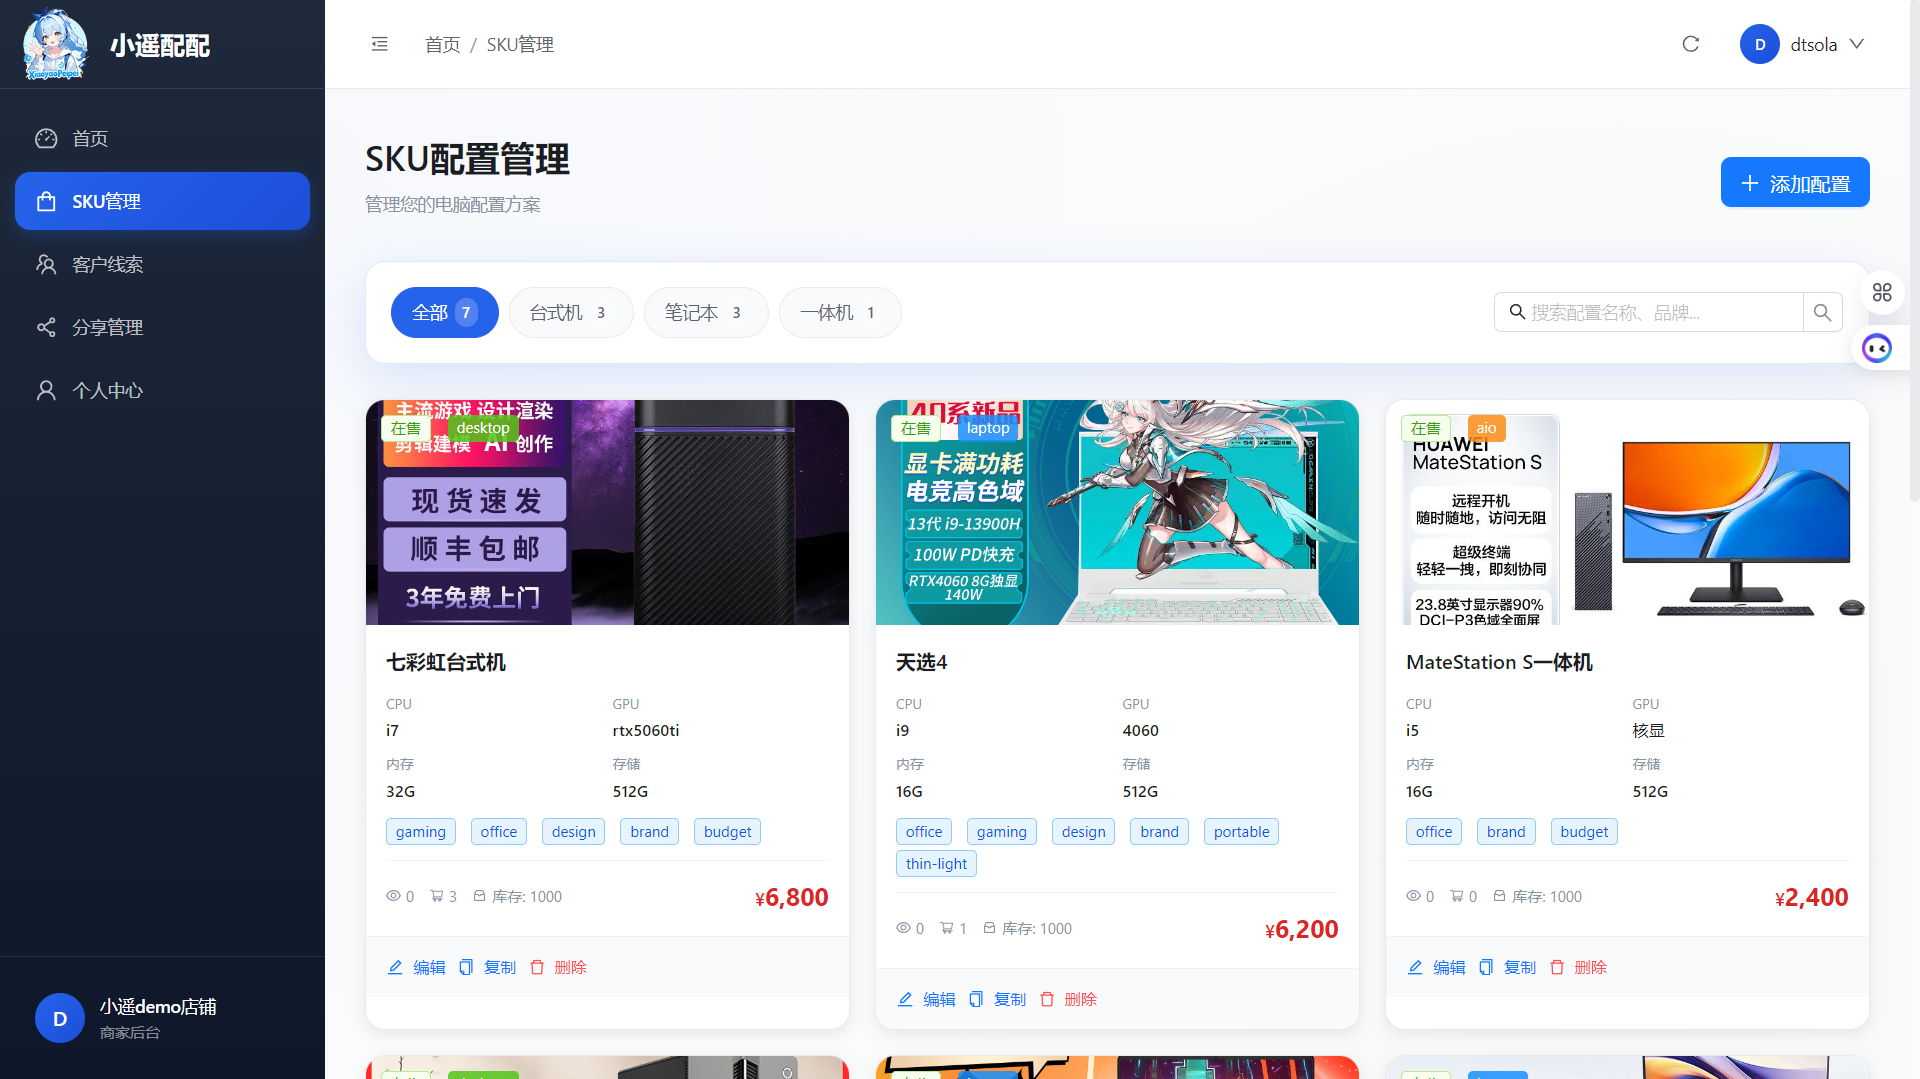Select the 一体机 filter tab

pyautogui.click(x=839, y=313)
